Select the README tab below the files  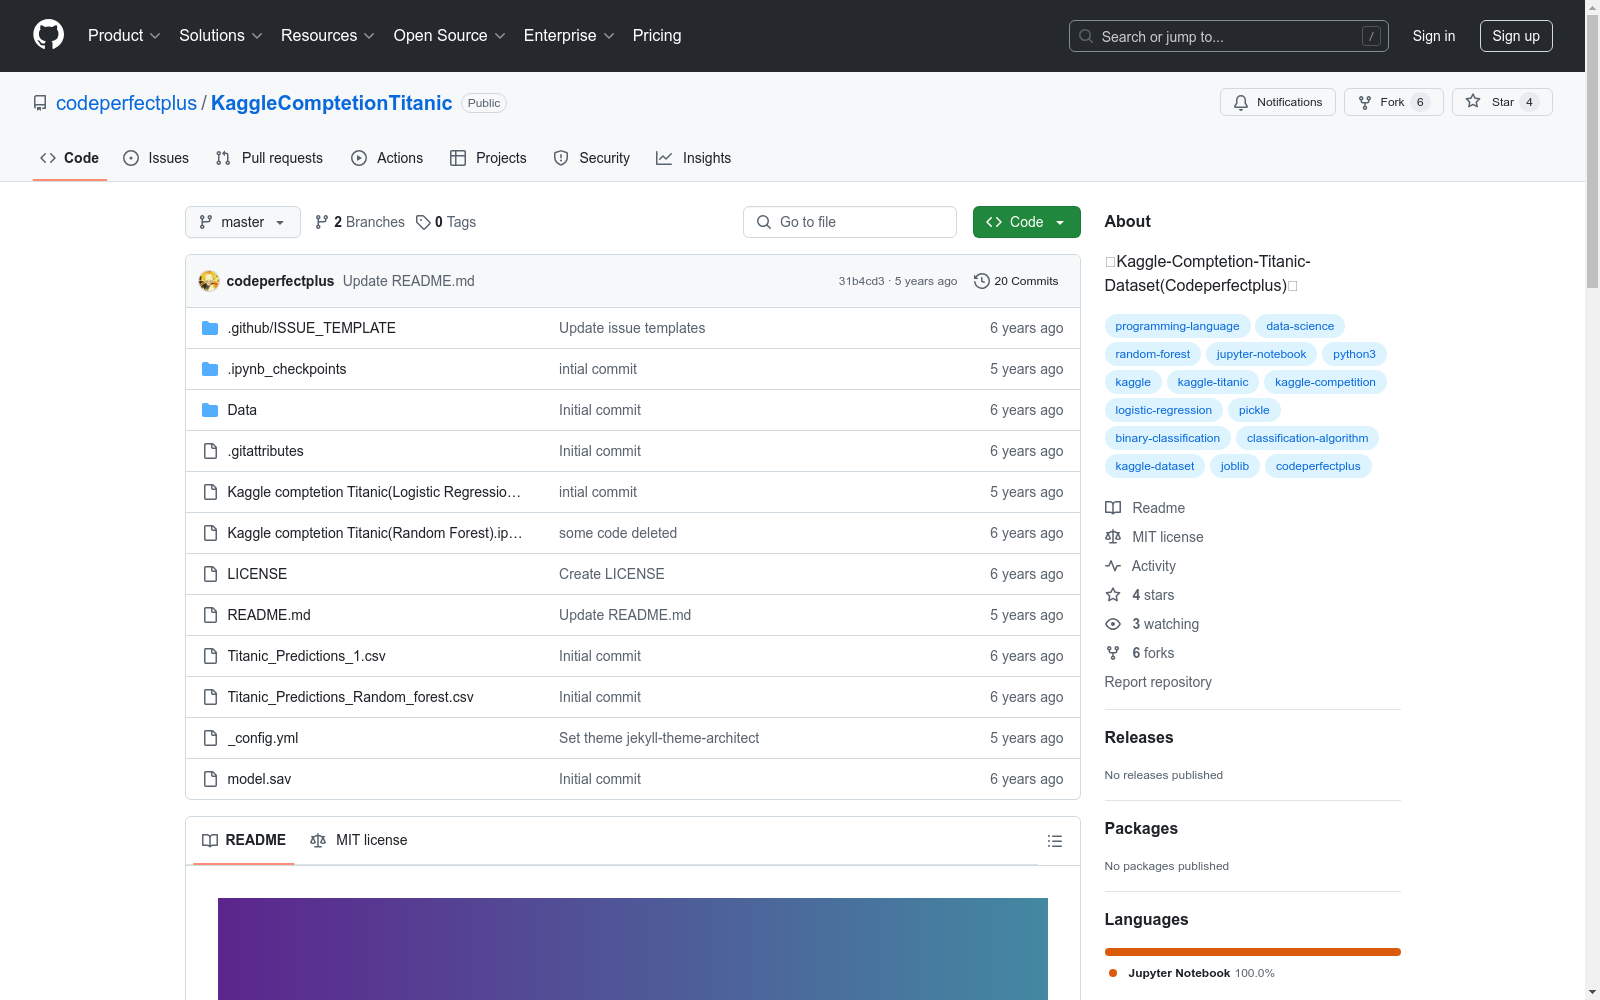click(x=244, y=840)
